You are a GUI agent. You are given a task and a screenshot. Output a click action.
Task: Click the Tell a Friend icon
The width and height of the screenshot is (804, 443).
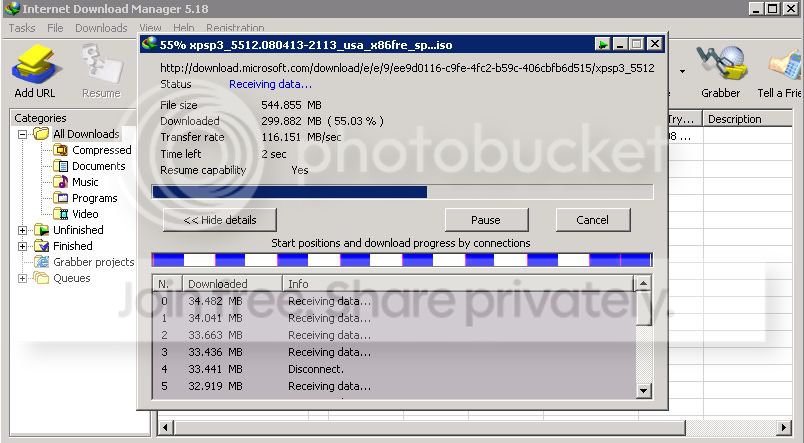785,65
